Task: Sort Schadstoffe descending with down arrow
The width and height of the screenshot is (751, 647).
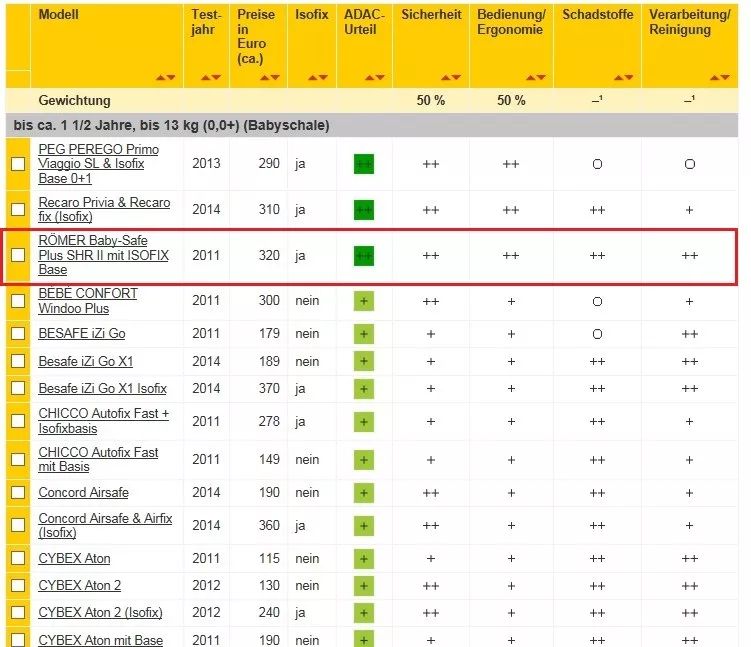Action: click(629, 77)
